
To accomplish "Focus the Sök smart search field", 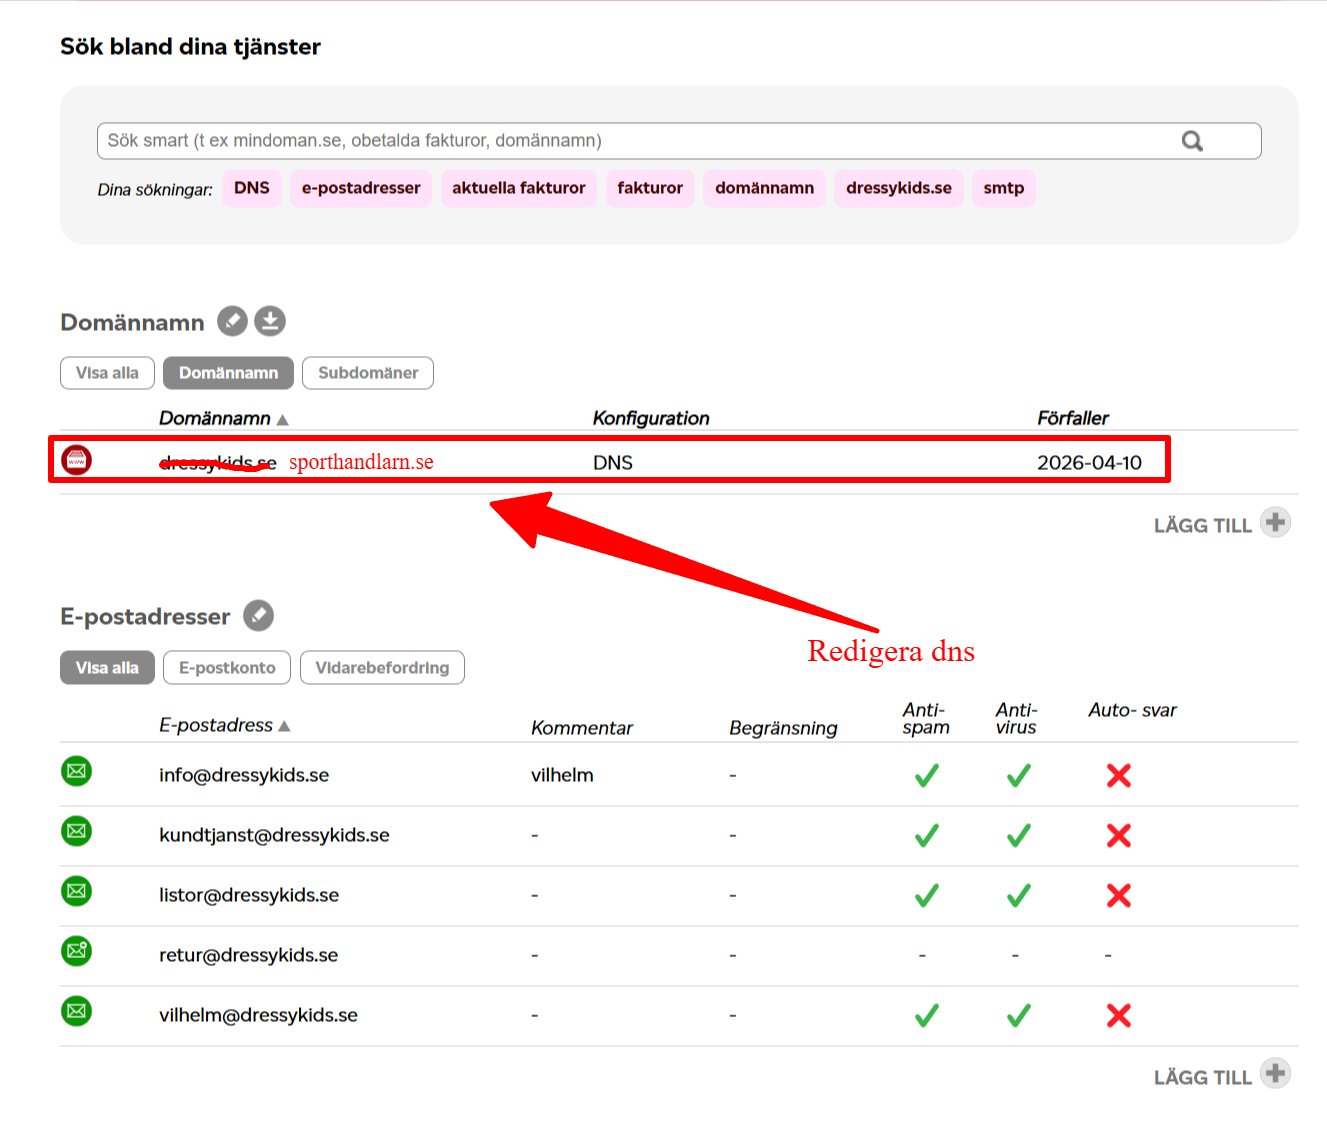I will click(640, 141).
